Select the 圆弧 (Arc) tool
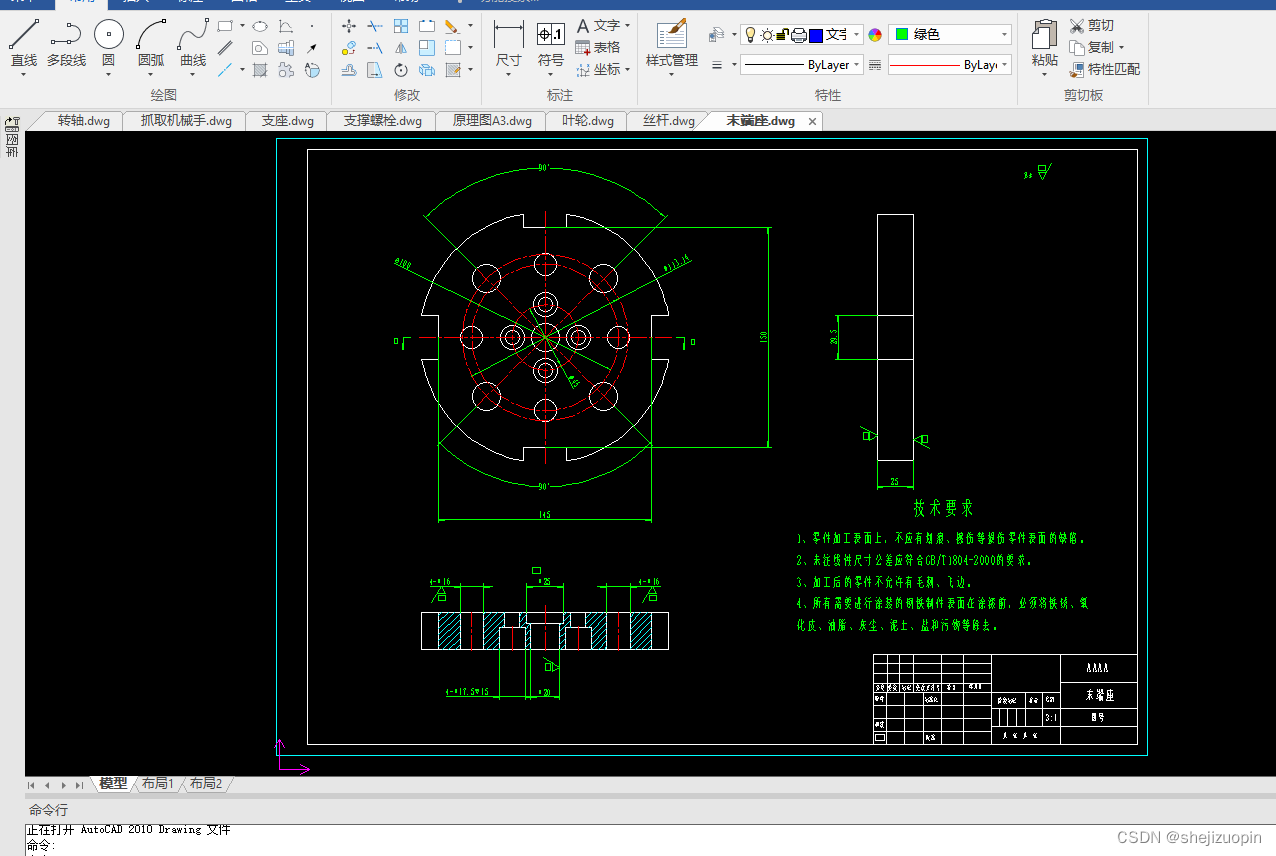Screen dimensions: 1276x856 (x=151, y=44)
